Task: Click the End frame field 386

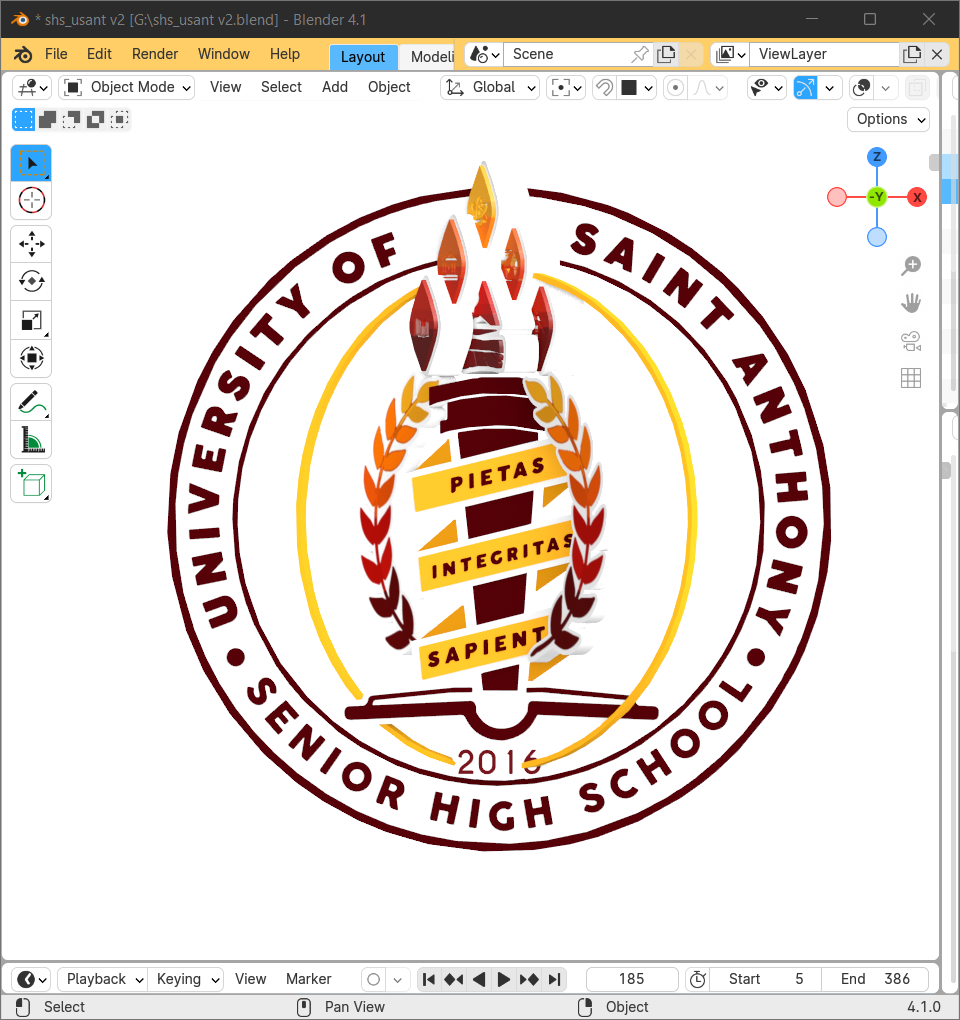Action: (x=875, y=979)
